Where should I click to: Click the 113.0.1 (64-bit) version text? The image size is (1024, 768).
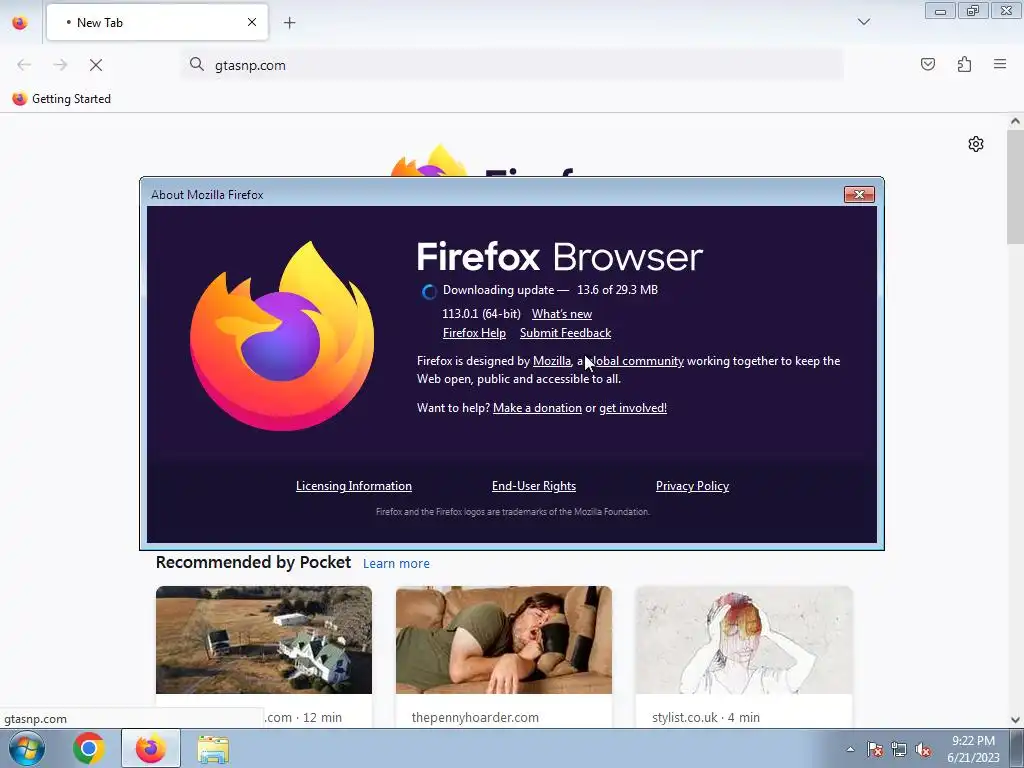(481, 314)
